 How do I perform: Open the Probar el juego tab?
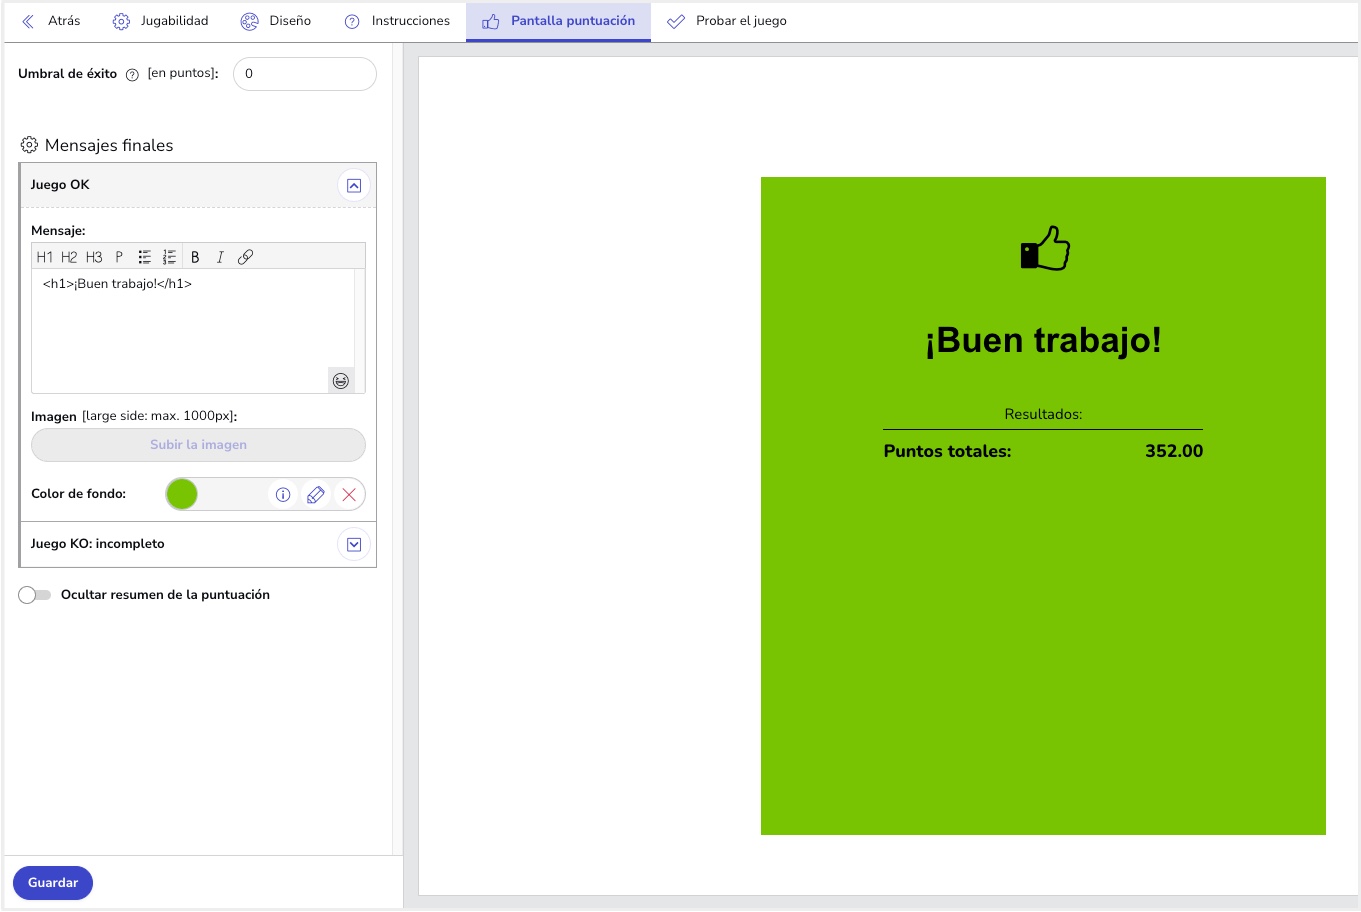click(727, 21)
